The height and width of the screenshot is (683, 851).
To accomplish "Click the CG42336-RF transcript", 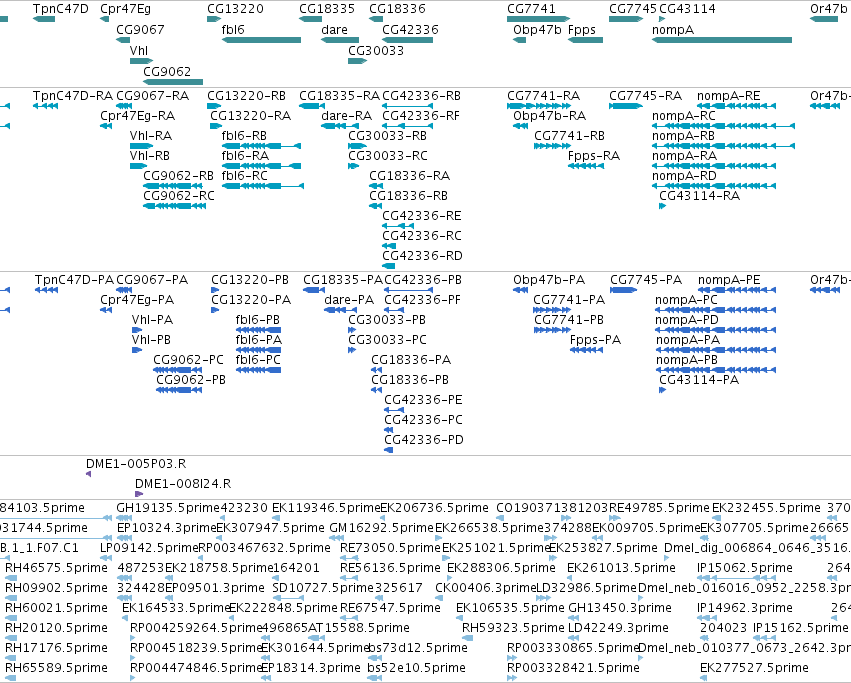I will pos(407,126).
